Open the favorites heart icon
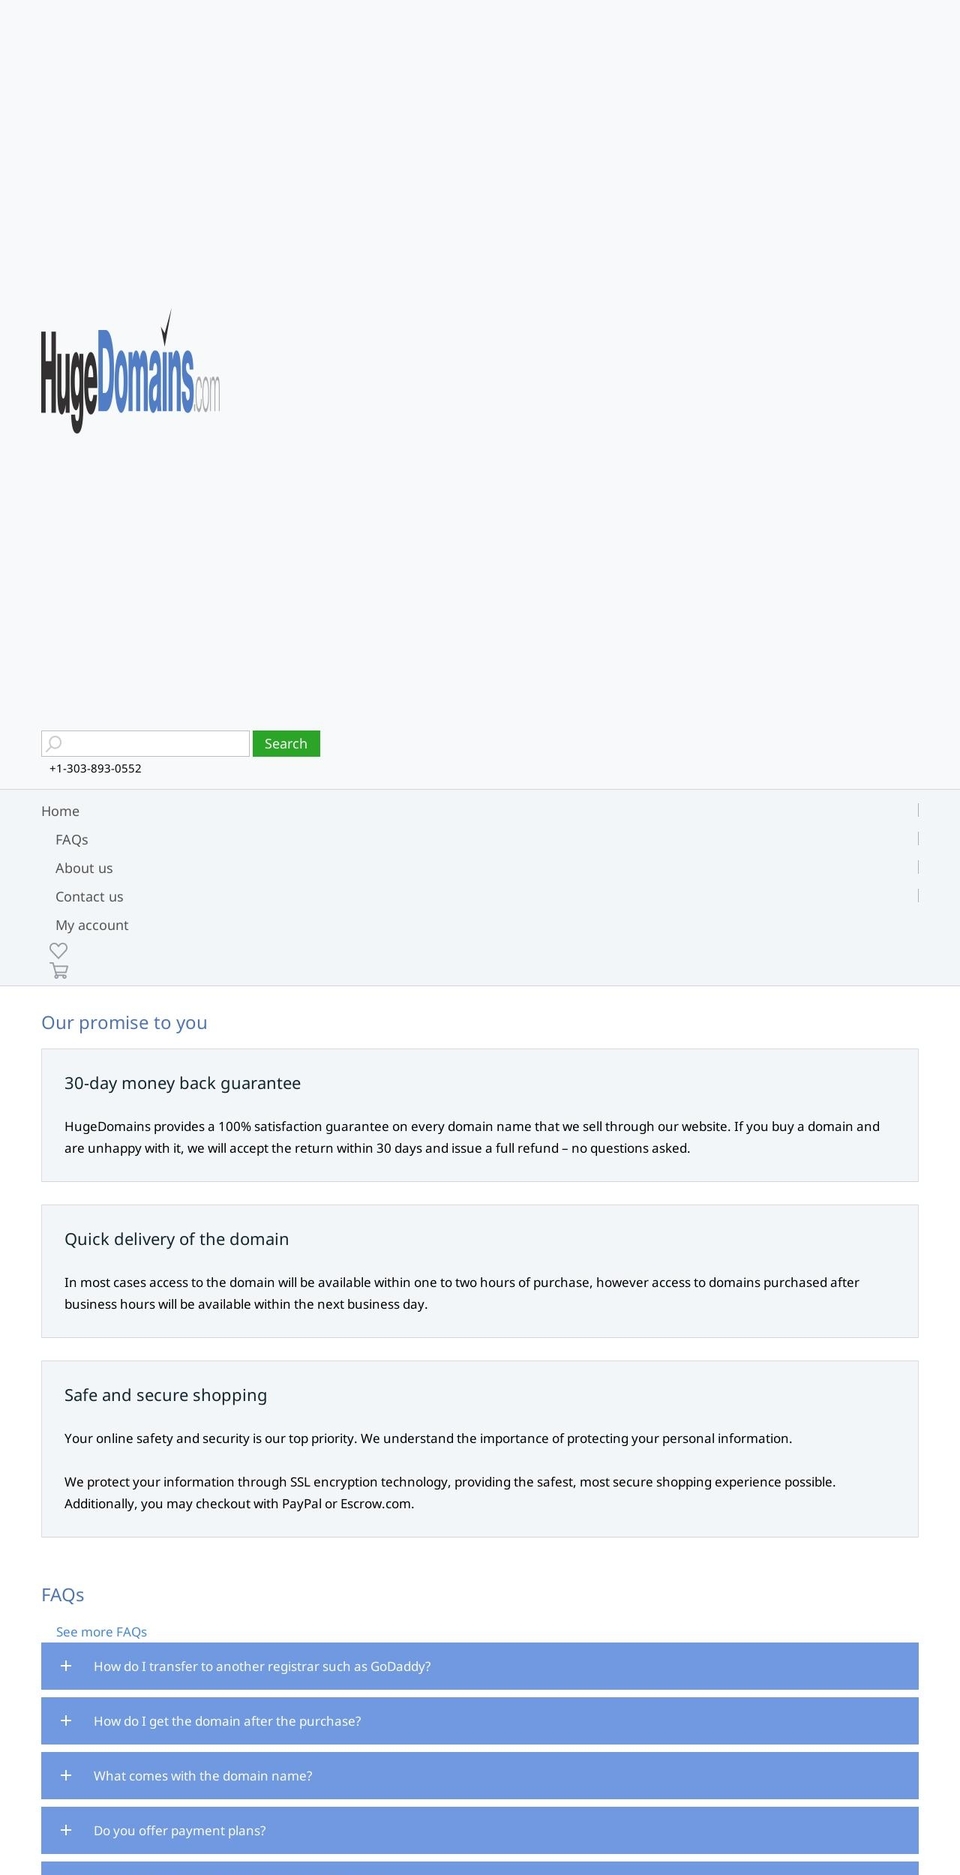960x1875 pixels. pyautogui.click(x=59, y=950)
